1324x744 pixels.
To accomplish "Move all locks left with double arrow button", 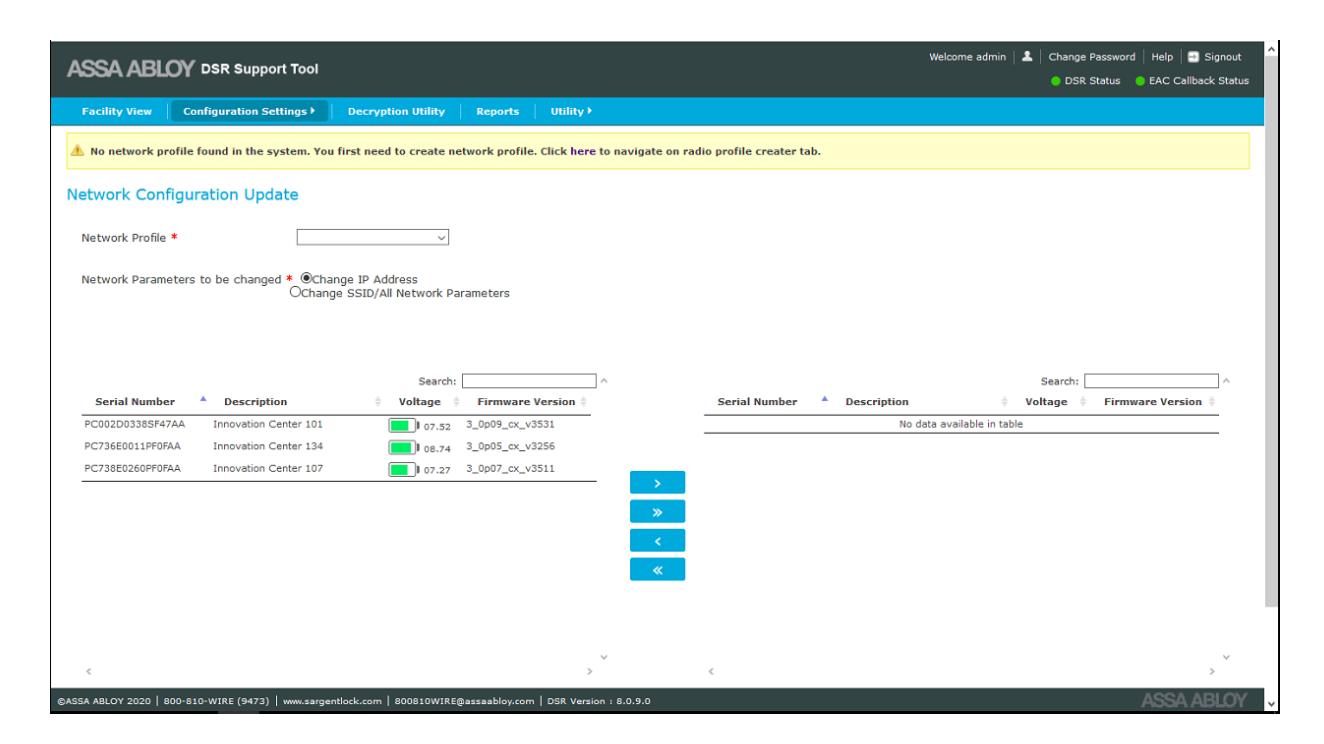I will (x=657, y=569).
